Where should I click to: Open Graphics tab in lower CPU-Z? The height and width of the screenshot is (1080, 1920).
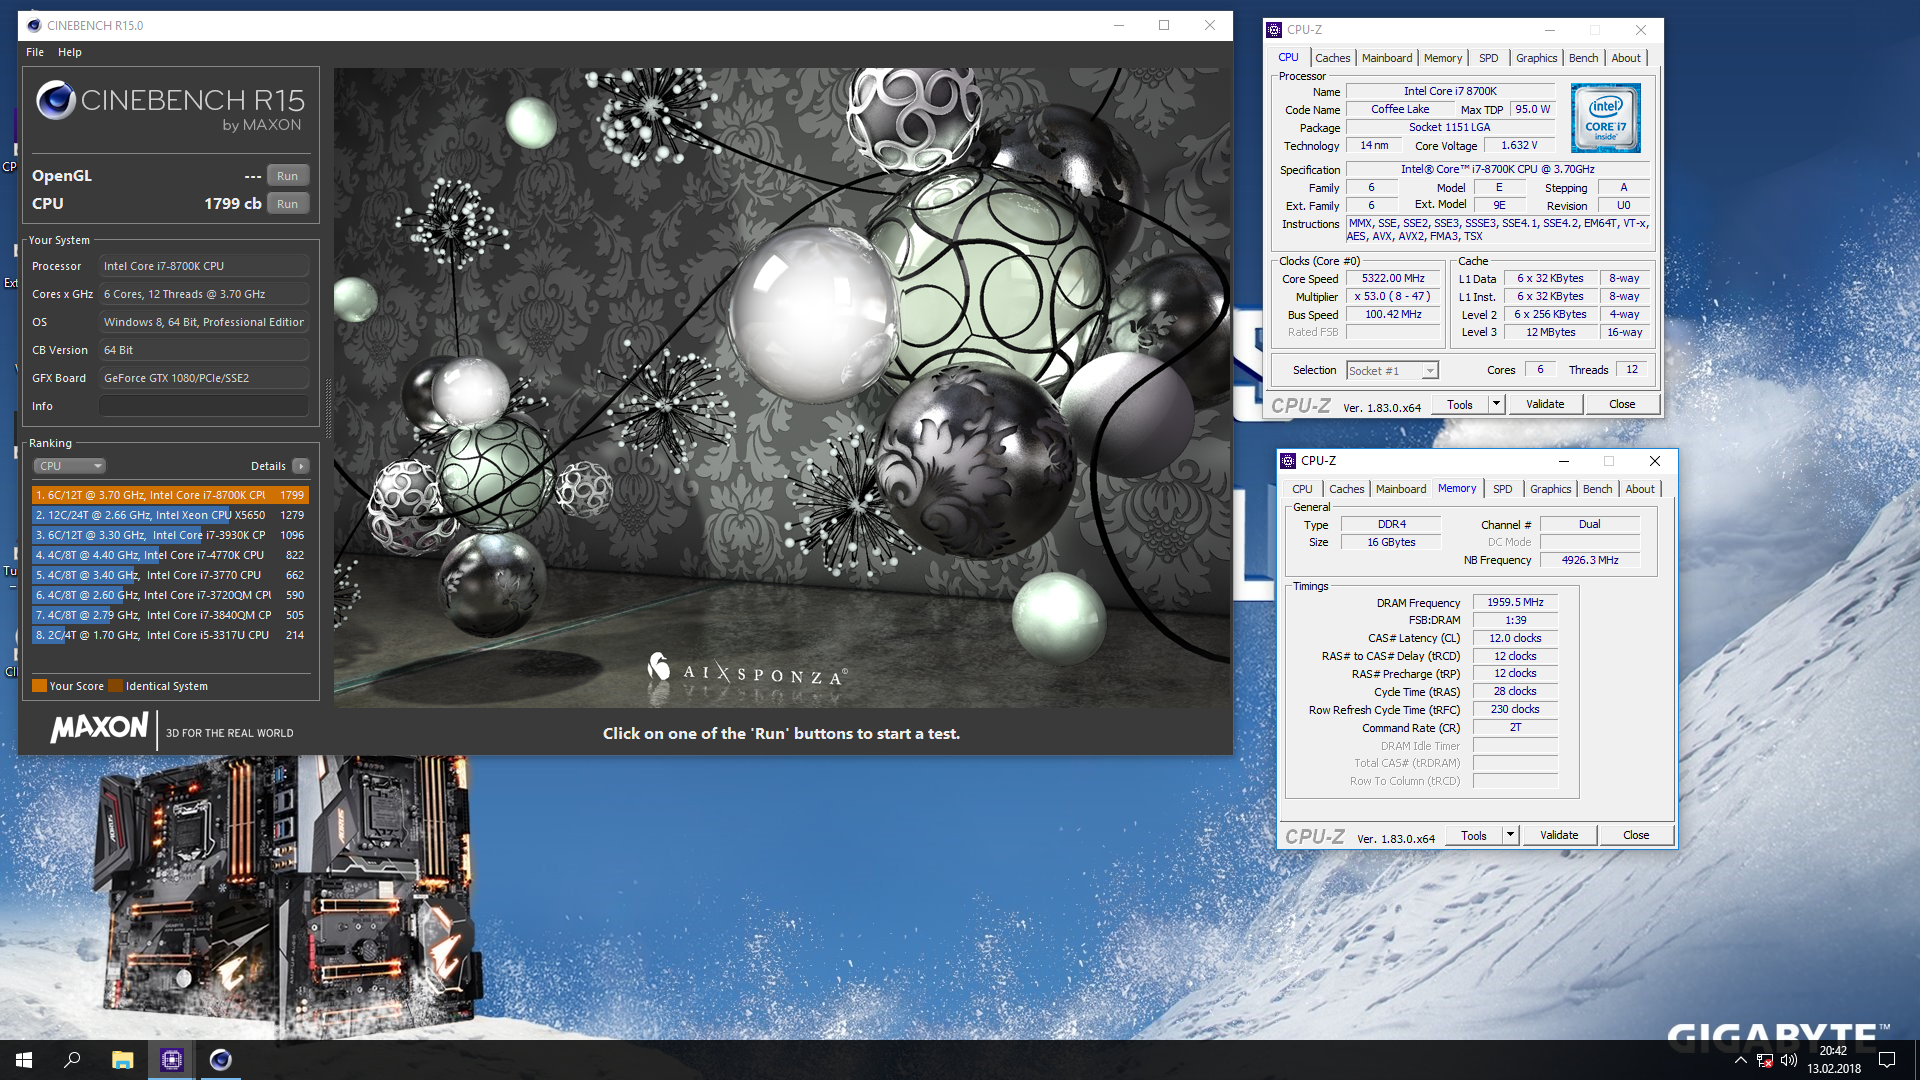[x=1550, y=489]
